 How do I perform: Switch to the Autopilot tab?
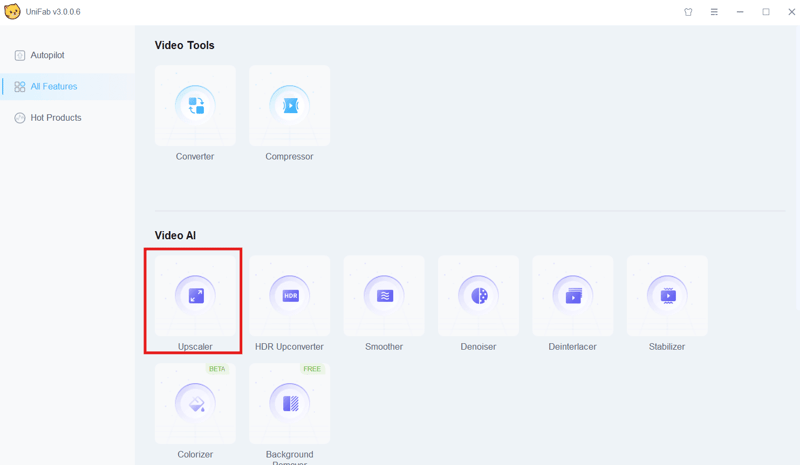click(47, 55)
